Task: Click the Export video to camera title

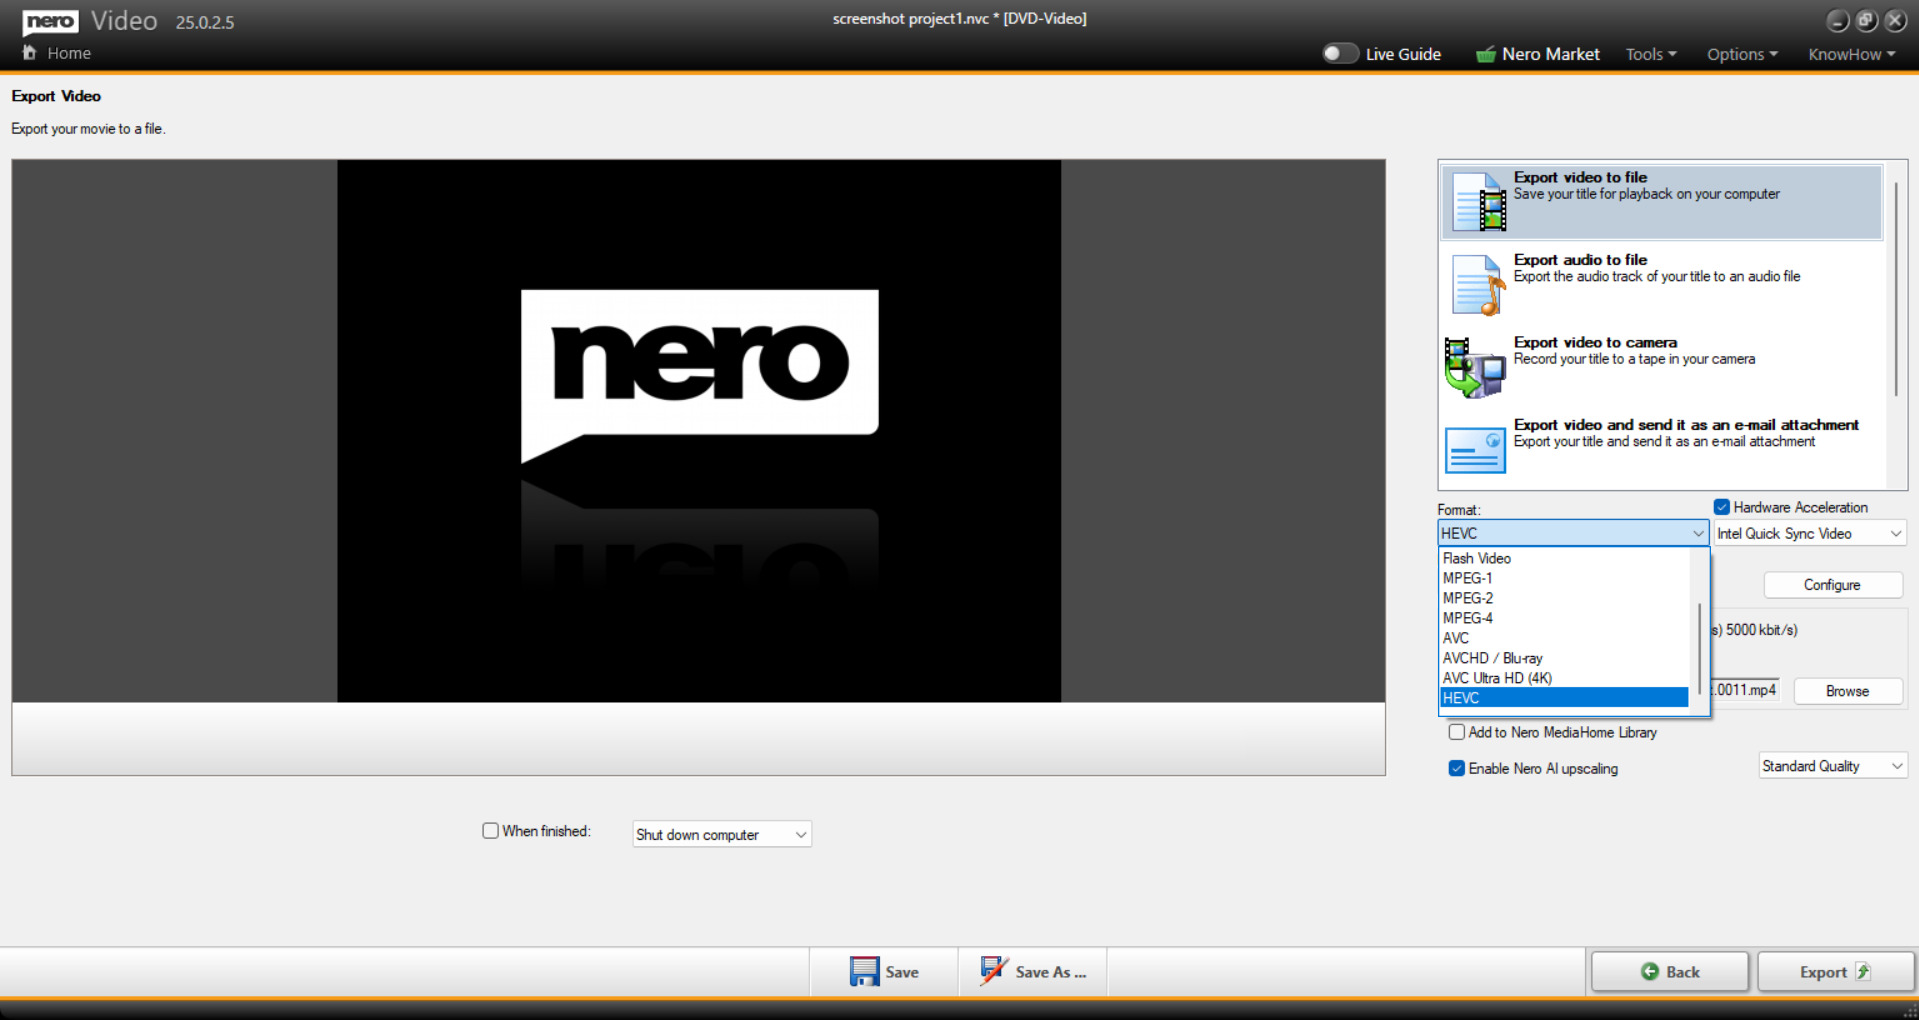Action: pos(1595,342)
